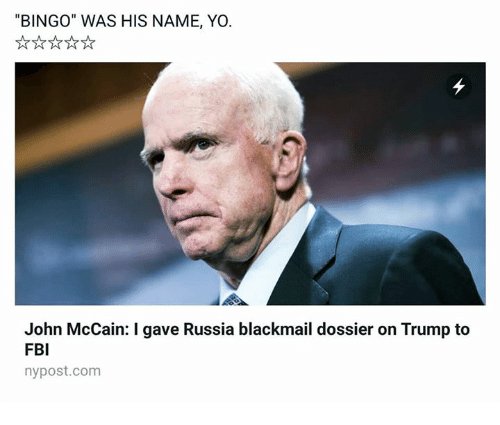Viewport: 500px width, 425px height.
Task: Click the dark suit jacket in photo
Action: (x=373, y=263)
